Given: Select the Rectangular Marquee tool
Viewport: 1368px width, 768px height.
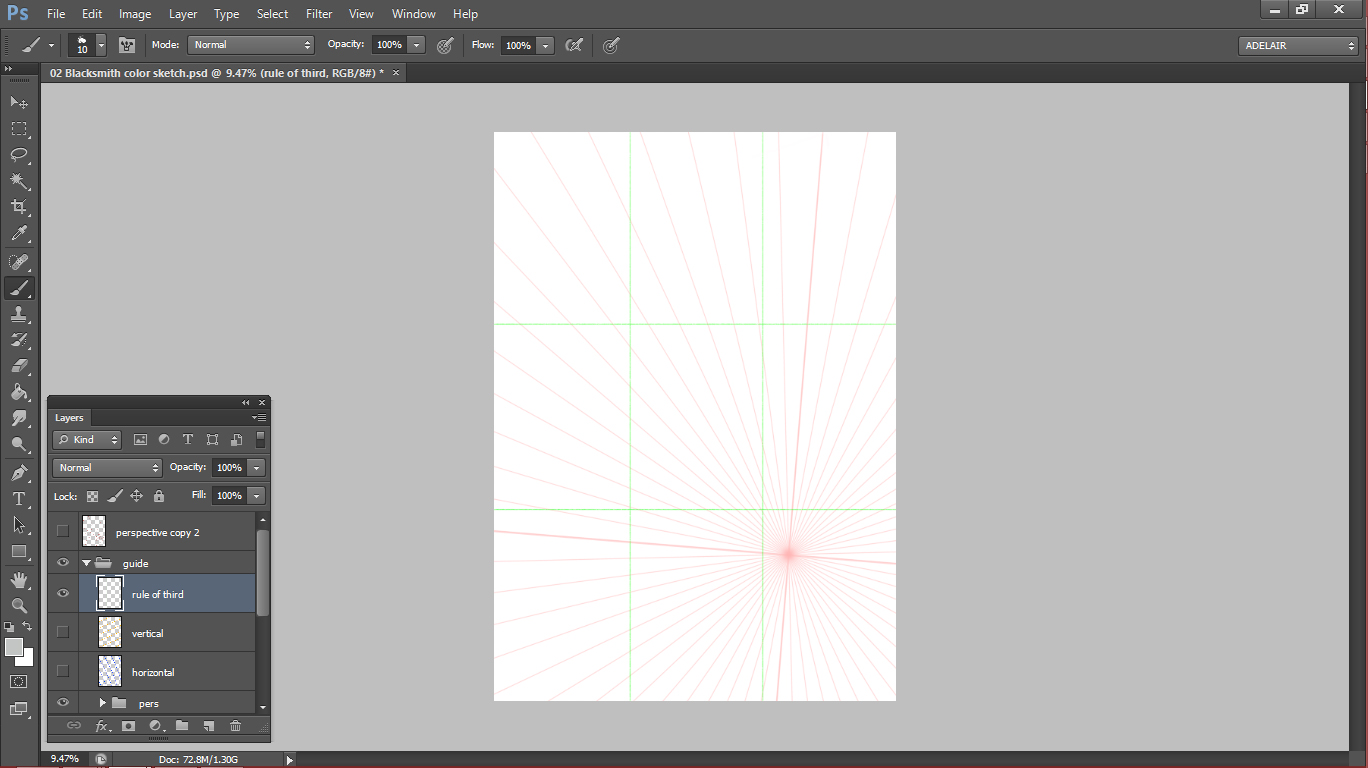Looking at the screenshot, I should (19, 128).
